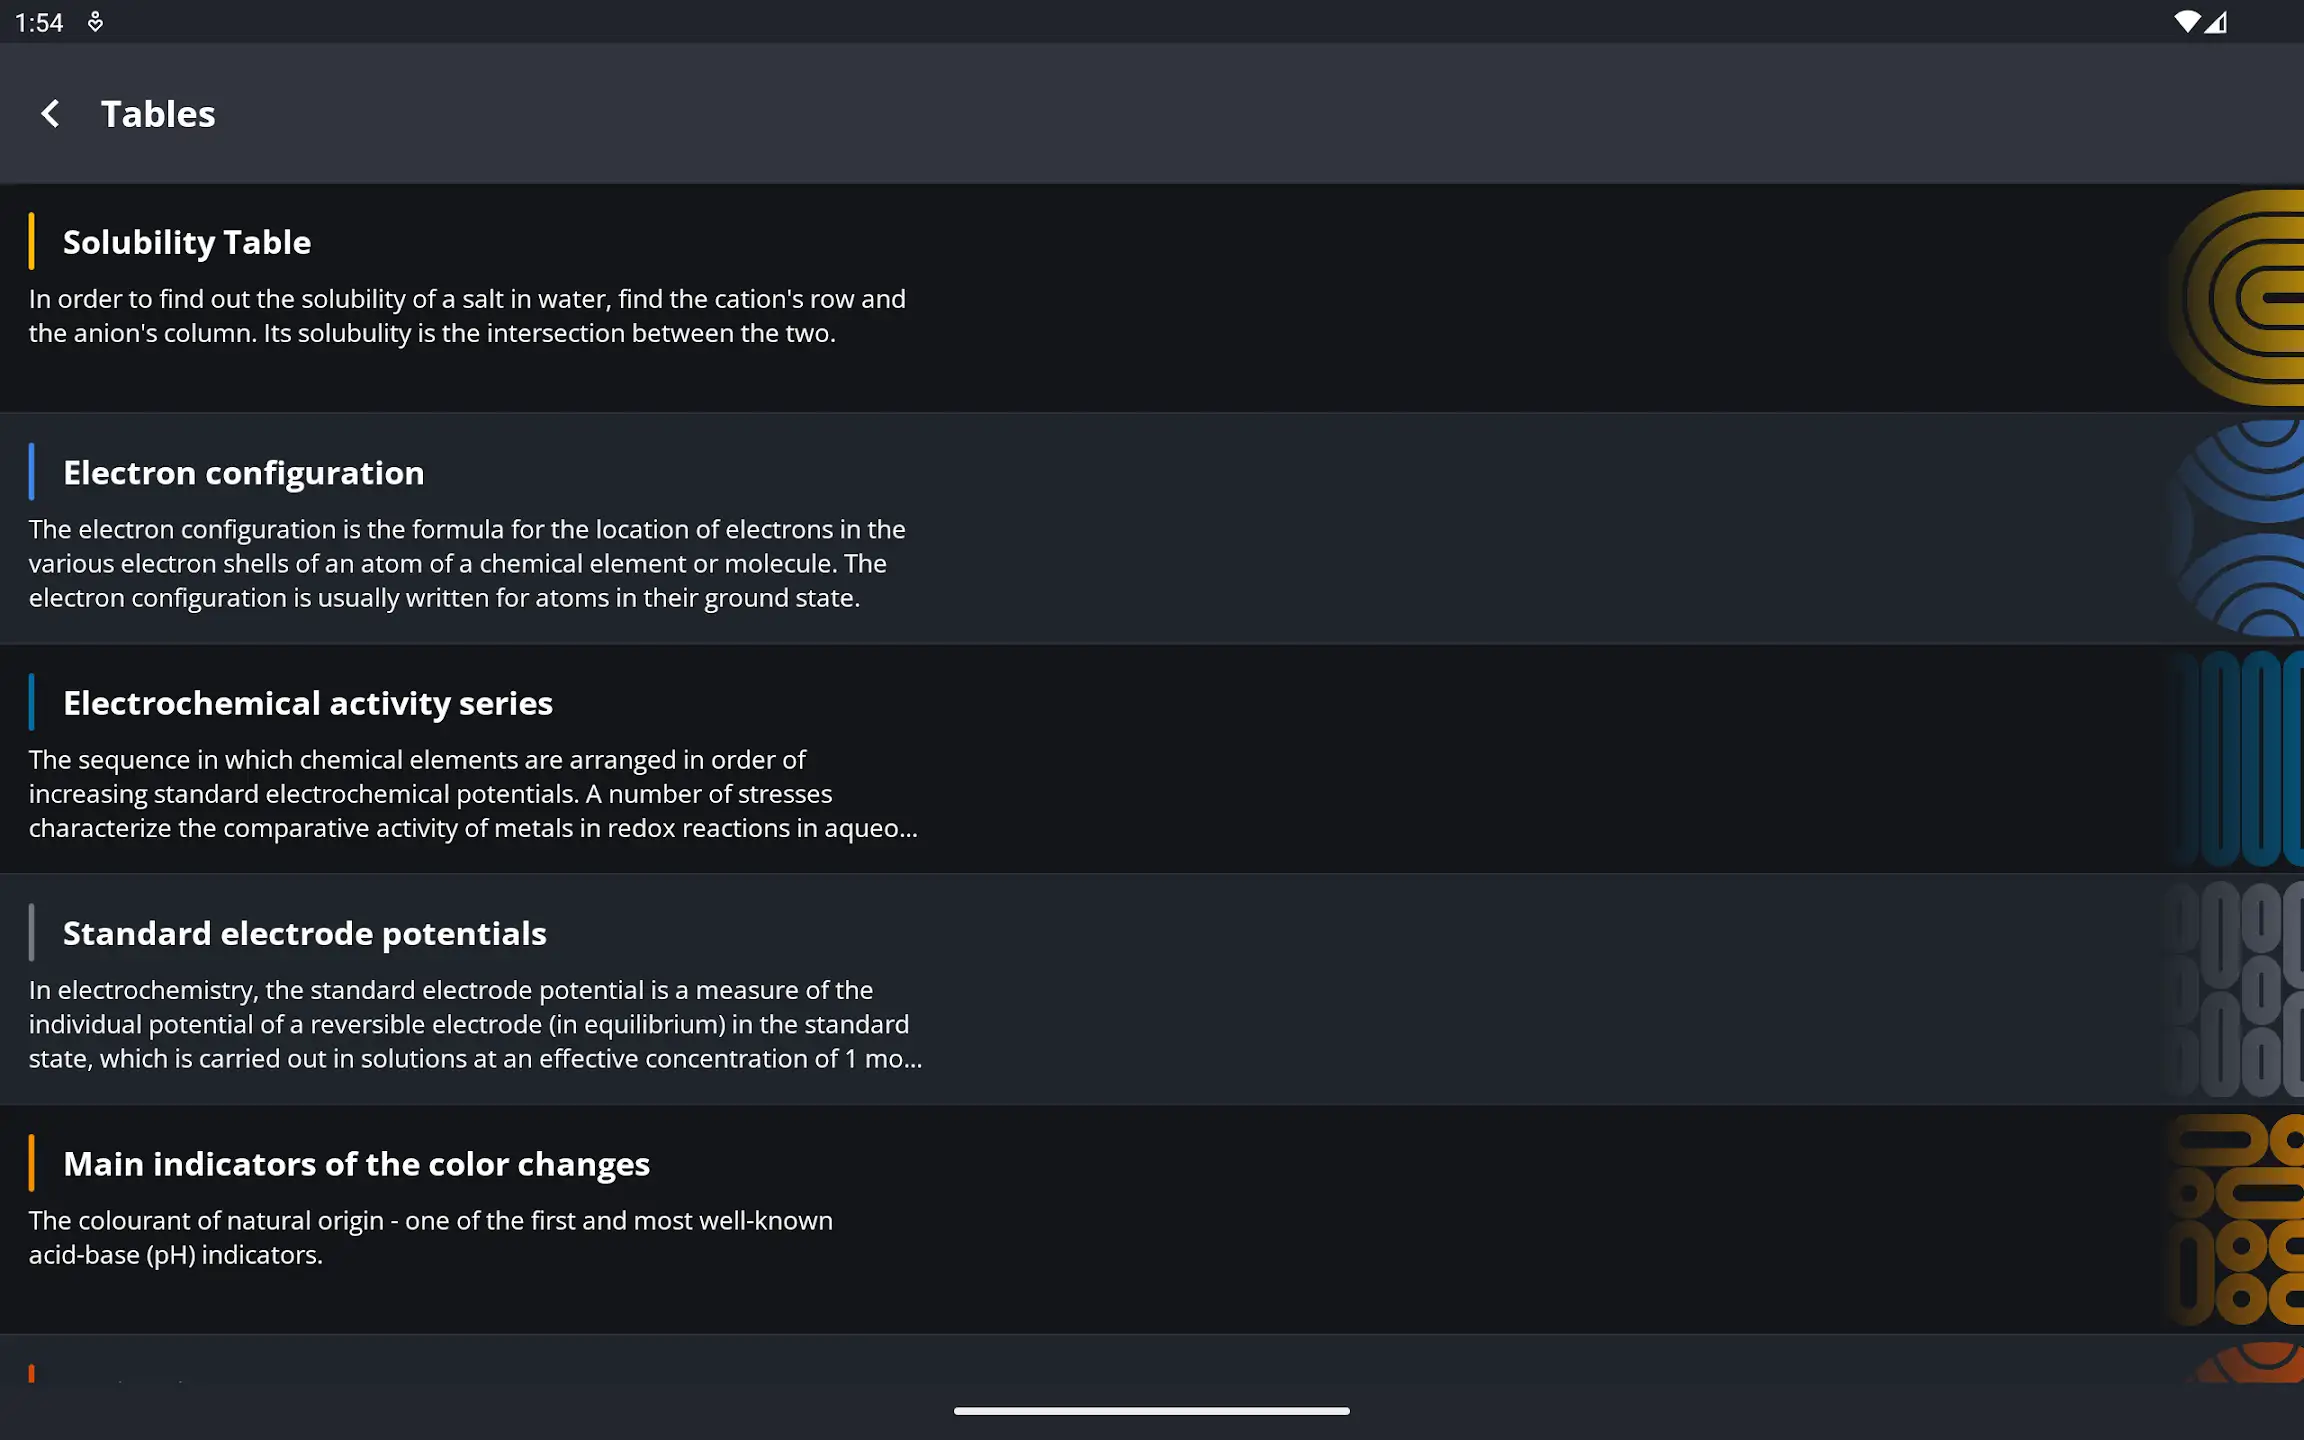Open the Solubility Table heading
Viewport: 2304px width, 1440px height.
[x=187, y=242]
